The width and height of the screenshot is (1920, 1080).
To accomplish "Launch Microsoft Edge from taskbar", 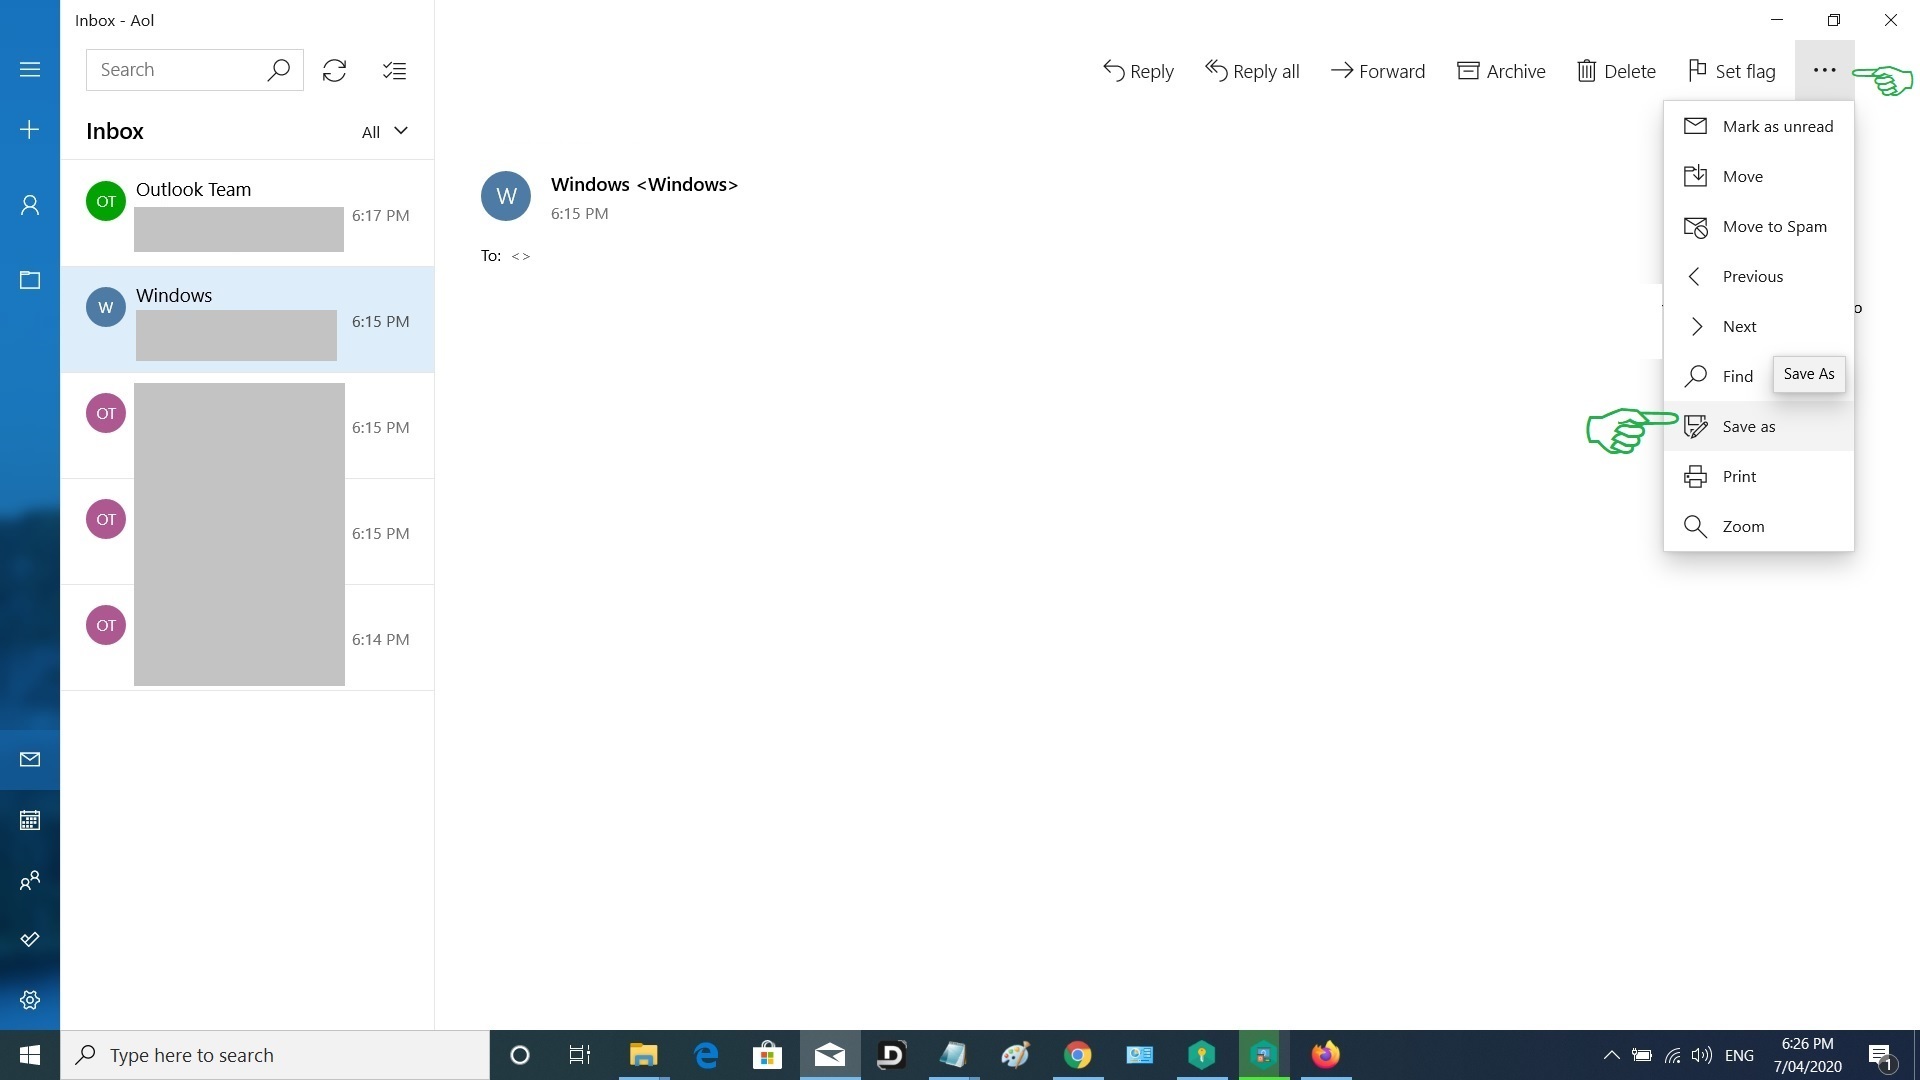I will 706,1055.
